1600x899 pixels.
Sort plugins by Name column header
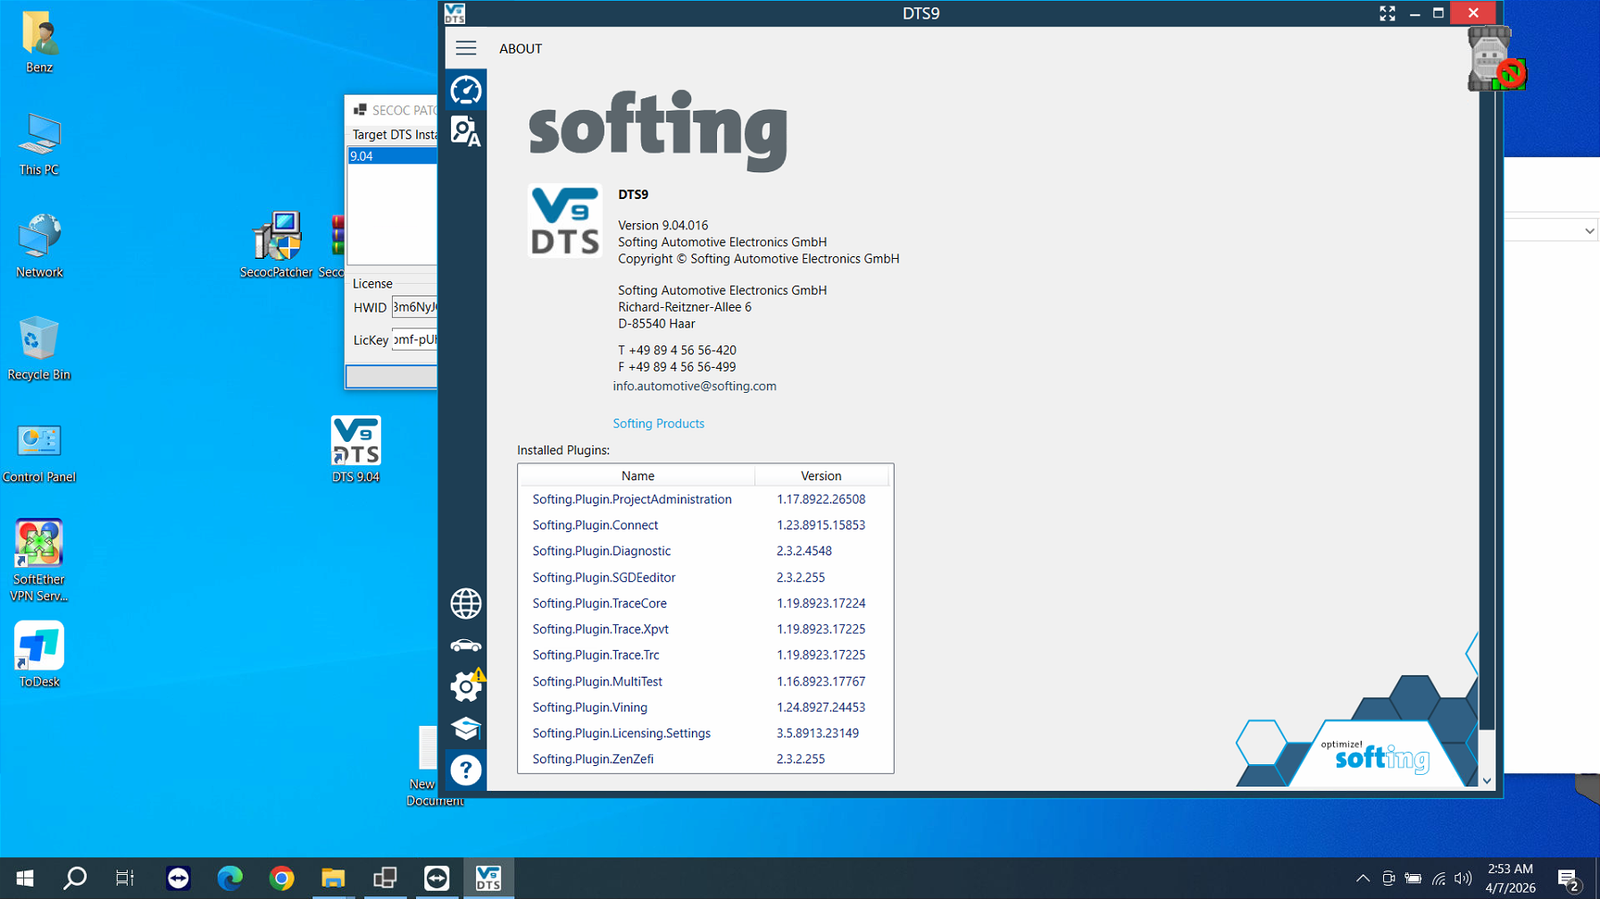click(637, 476)
